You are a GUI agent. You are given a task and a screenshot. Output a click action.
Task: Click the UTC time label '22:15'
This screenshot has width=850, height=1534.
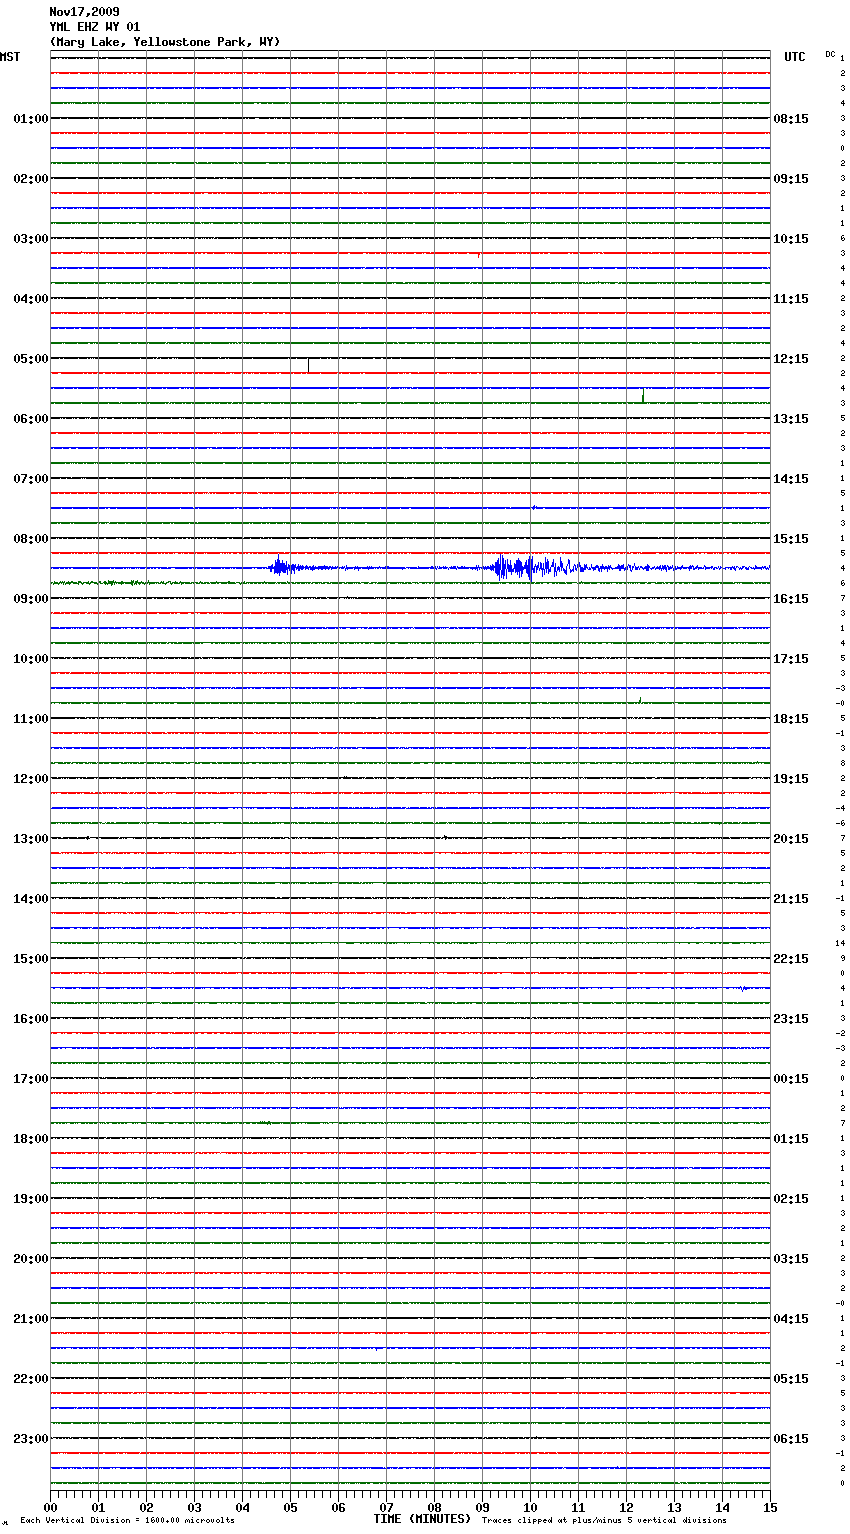[x=791, y=959]
